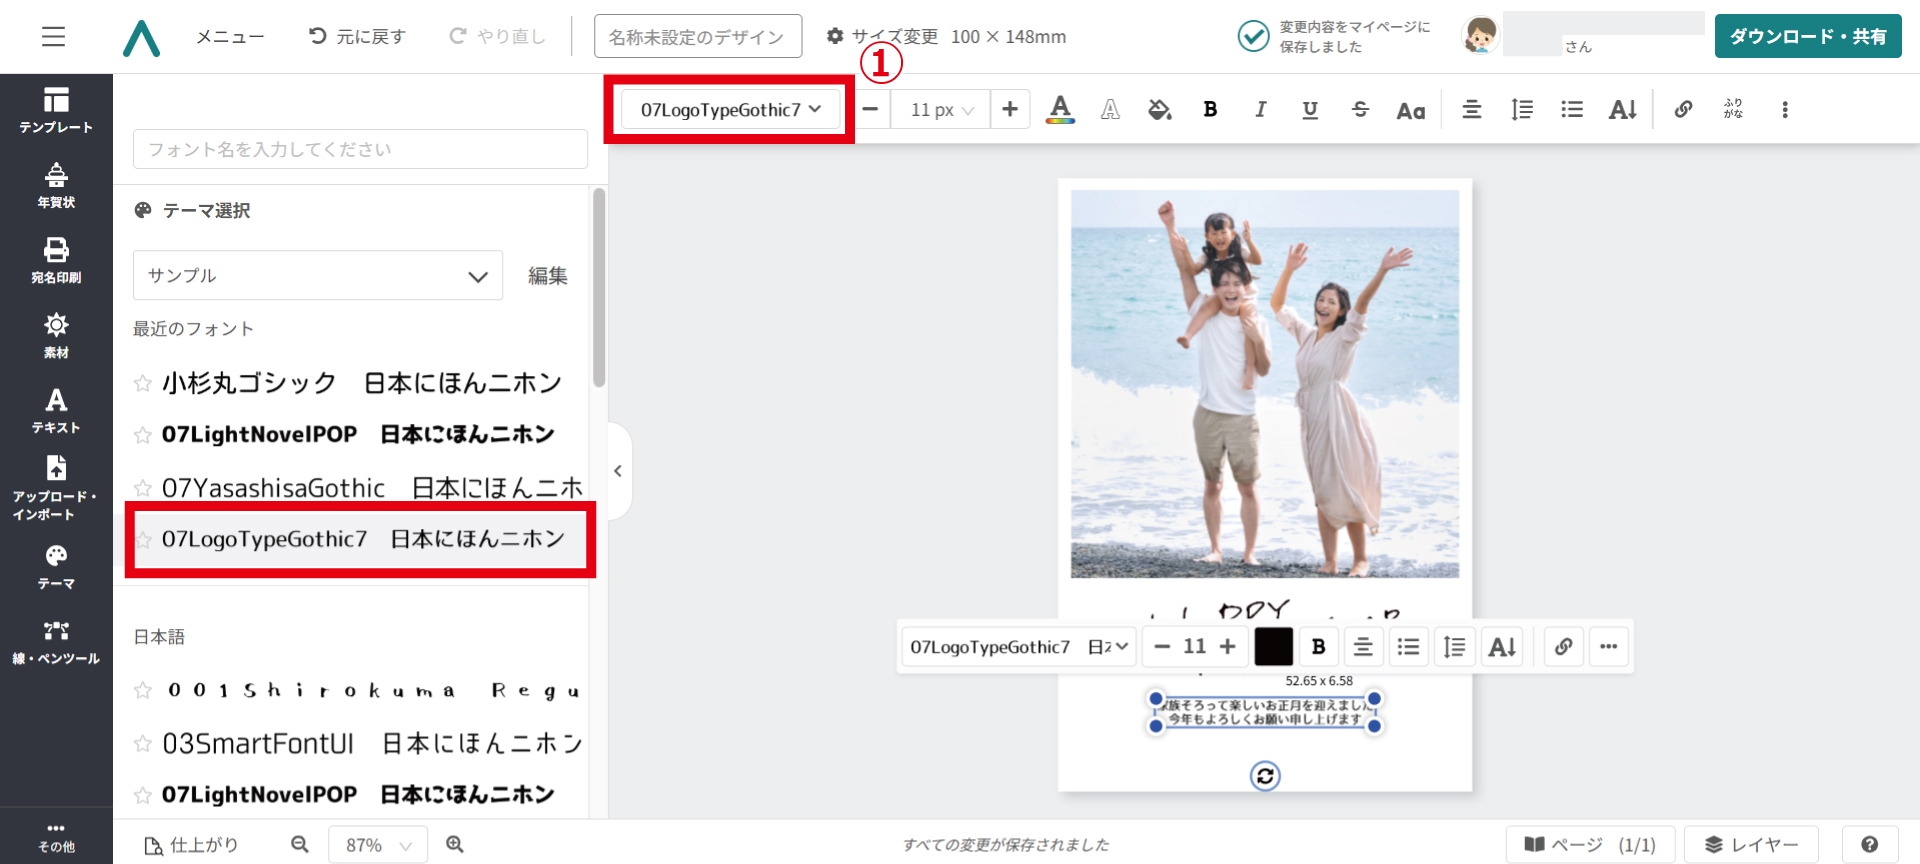1920x864 pixels.
Task: Open the 87% zoom level dropdown
Action: [x=378, y=845]
